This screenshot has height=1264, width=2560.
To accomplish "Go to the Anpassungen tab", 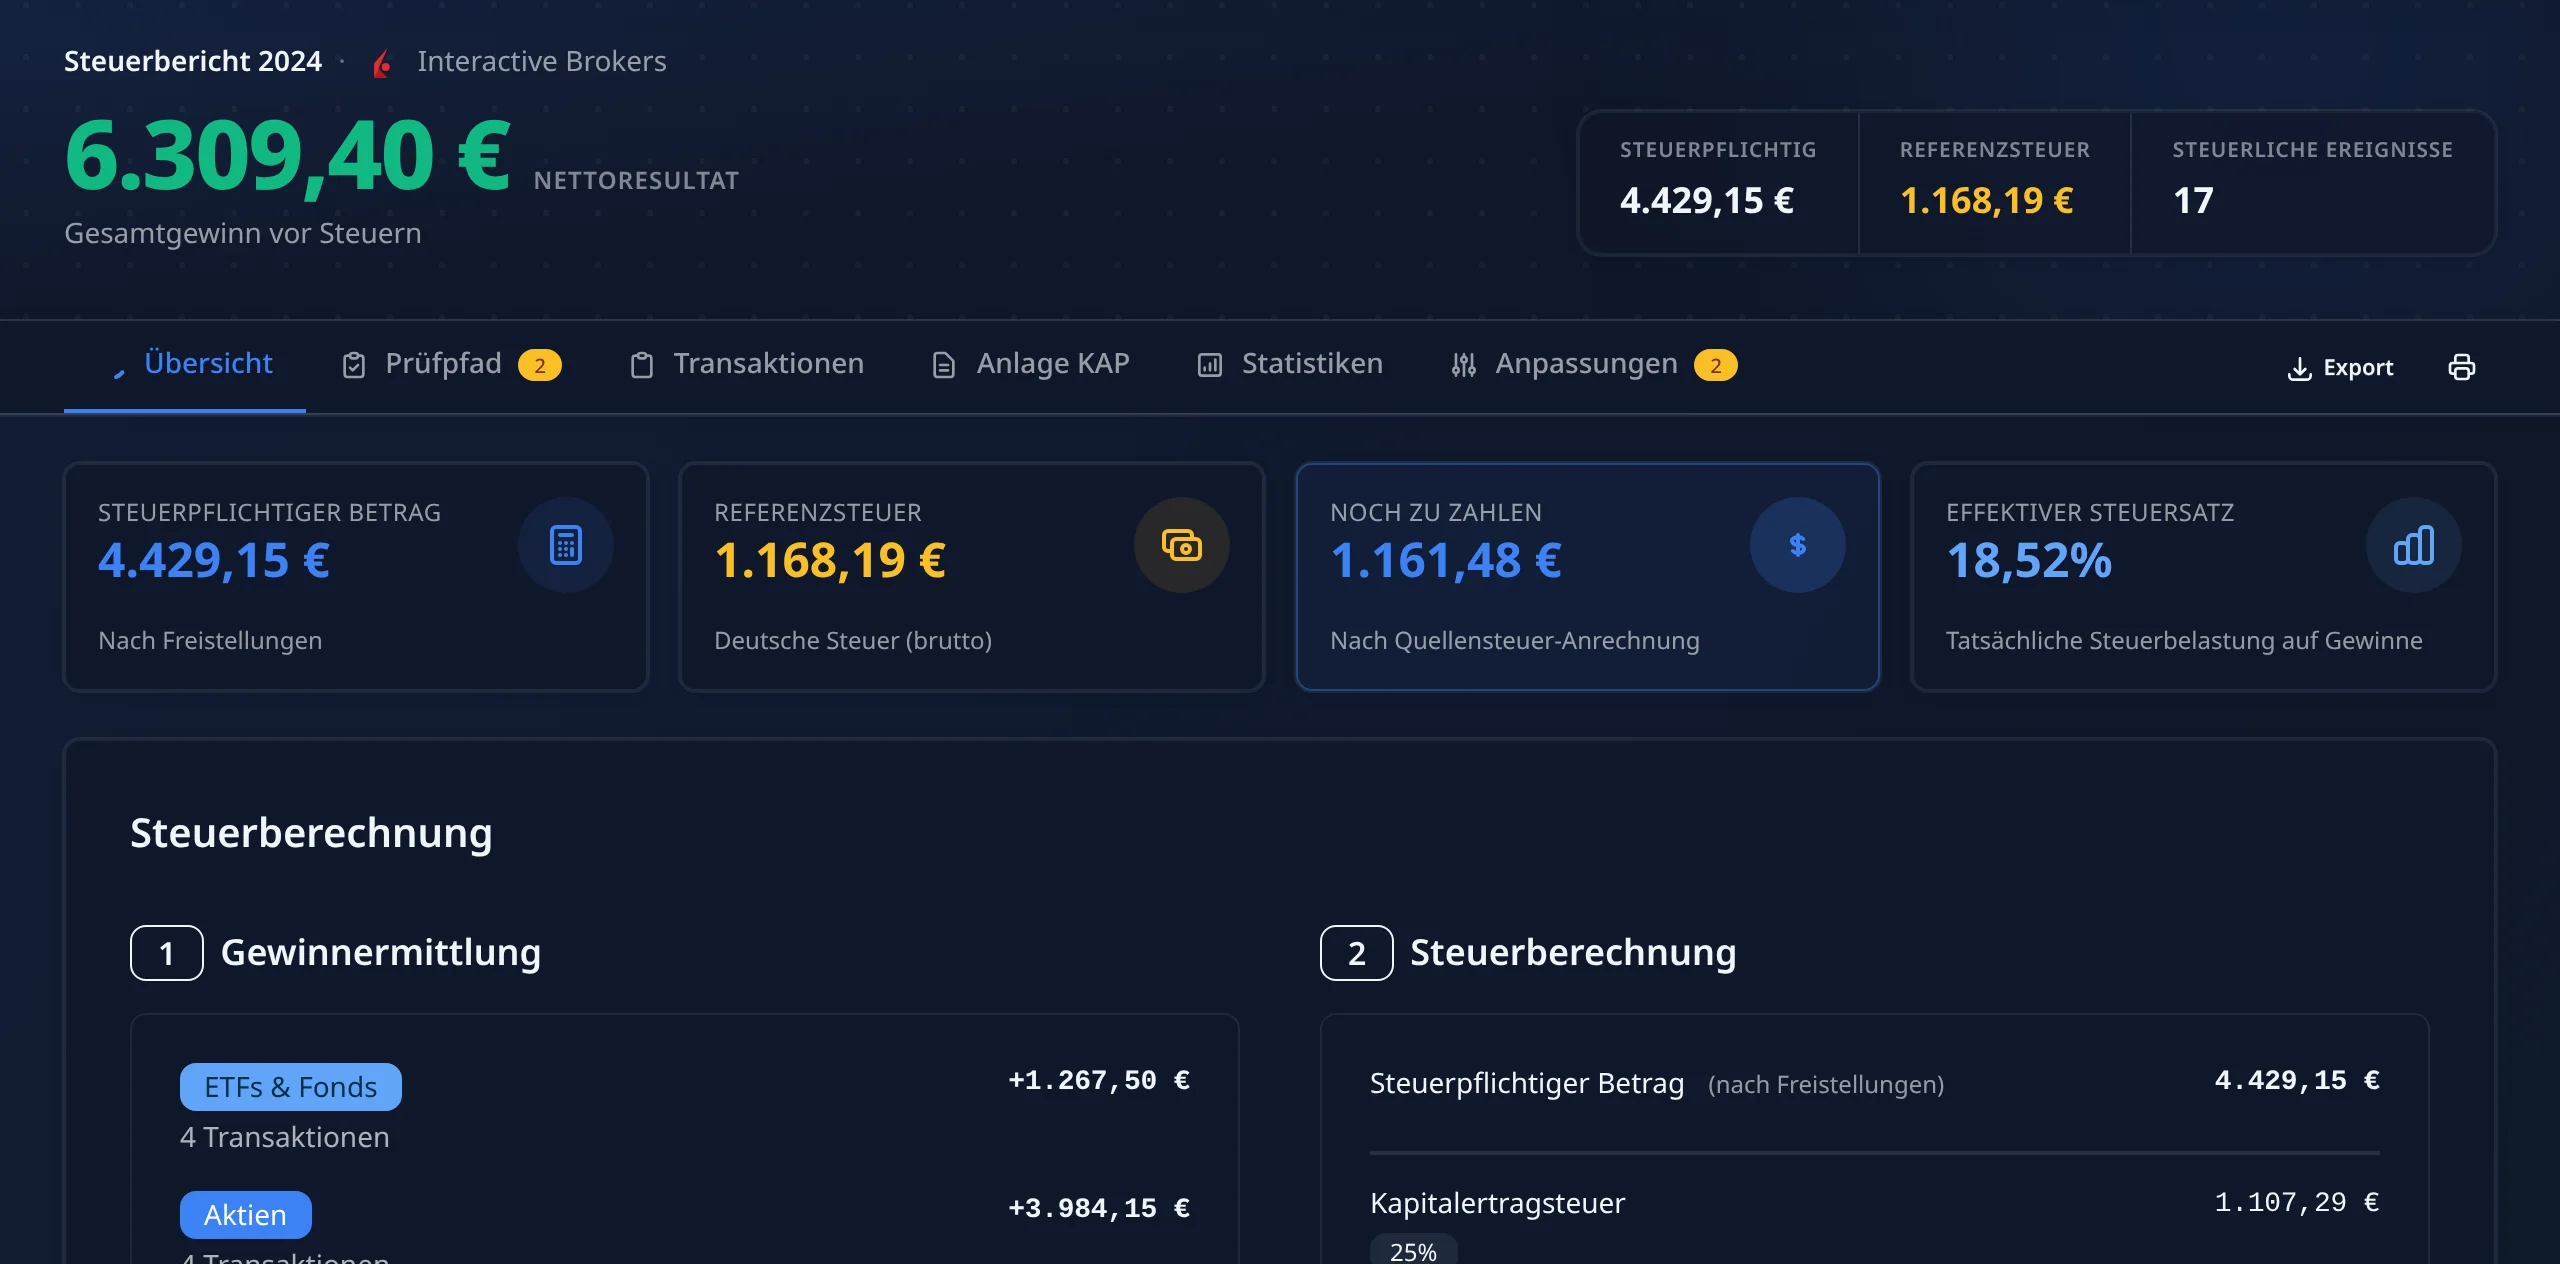I will coord(1594,364).
